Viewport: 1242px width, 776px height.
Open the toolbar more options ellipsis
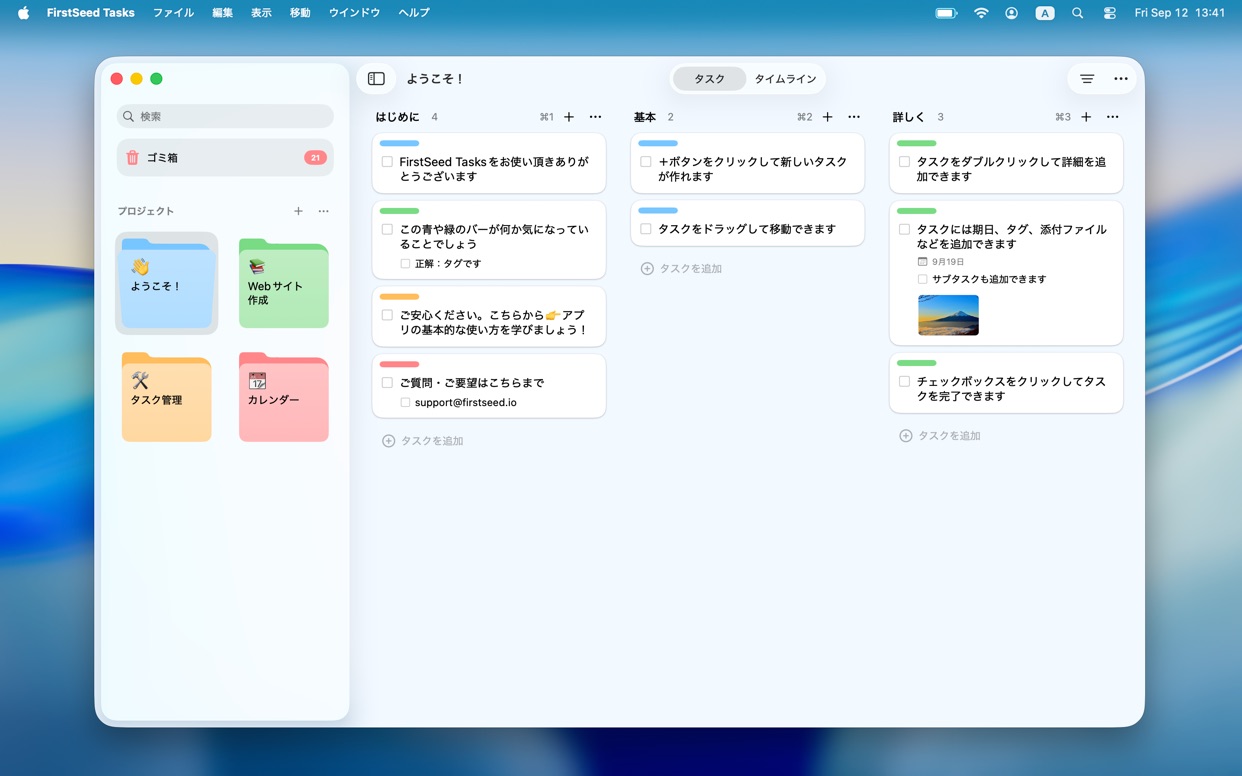1121,79
